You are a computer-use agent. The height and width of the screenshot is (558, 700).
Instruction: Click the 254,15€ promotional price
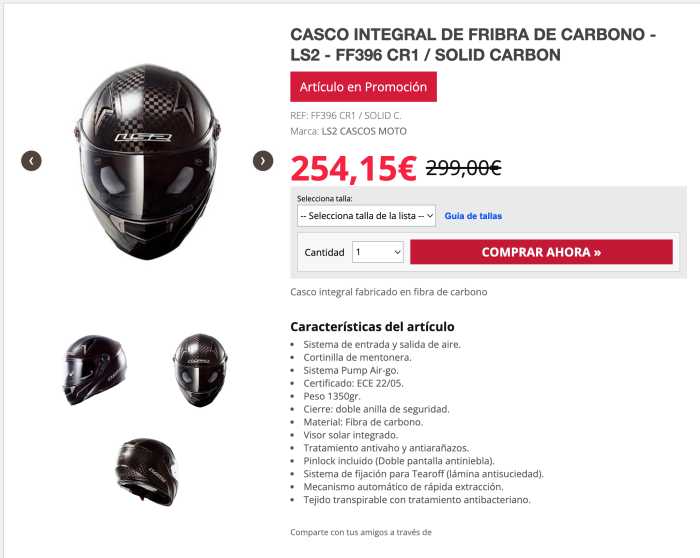coord(353,169)
